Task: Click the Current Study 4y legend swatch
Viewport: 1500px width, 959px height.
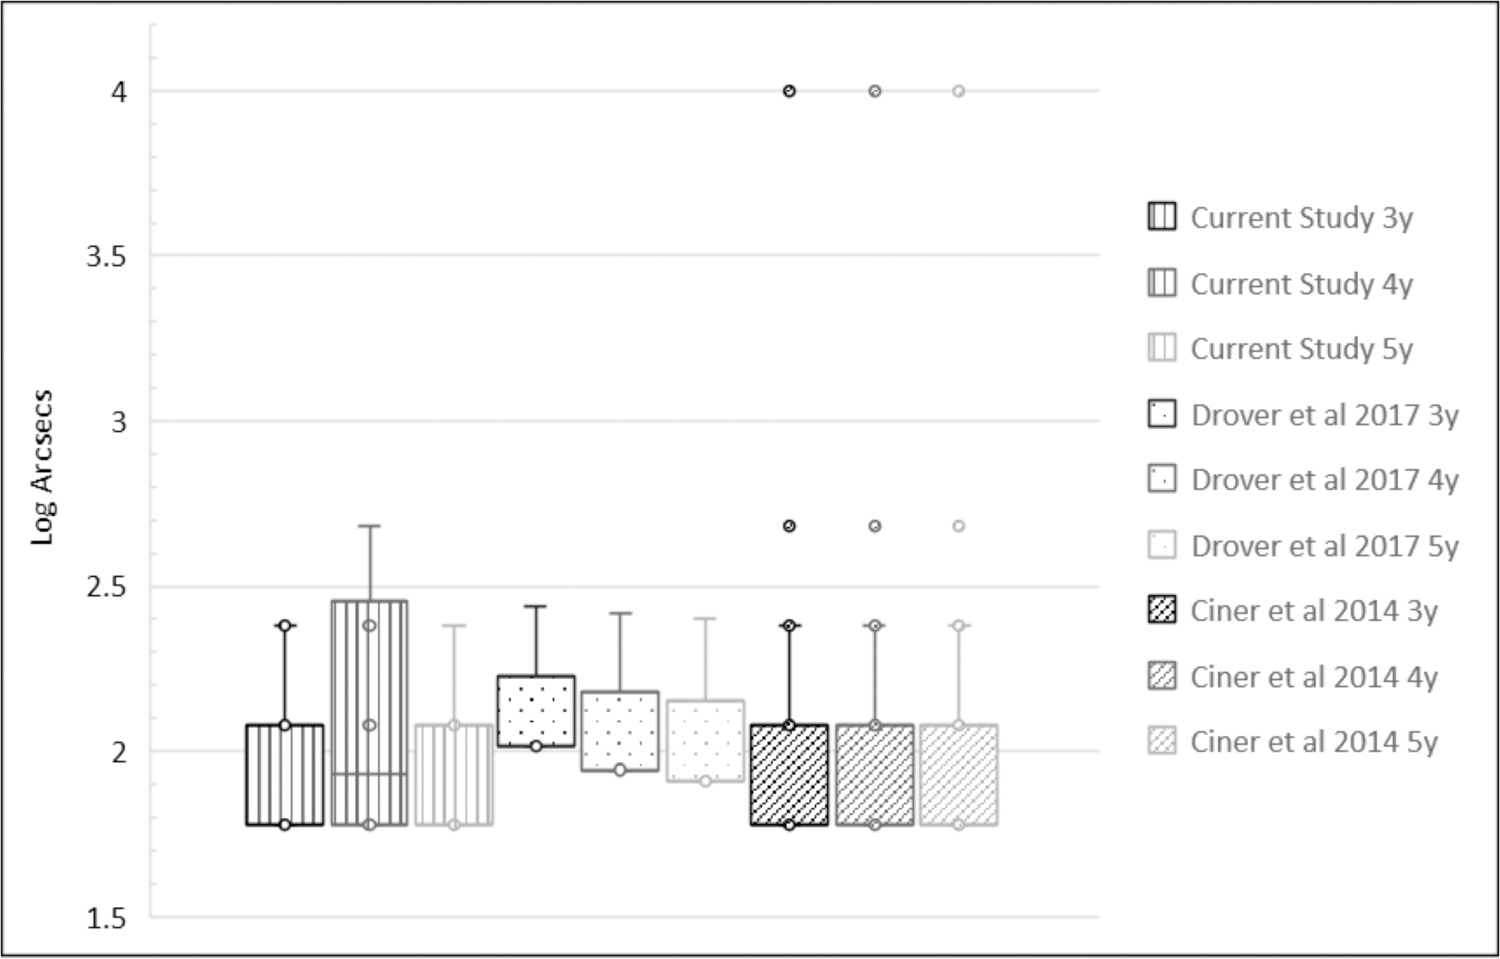Action: (1162, 283)
